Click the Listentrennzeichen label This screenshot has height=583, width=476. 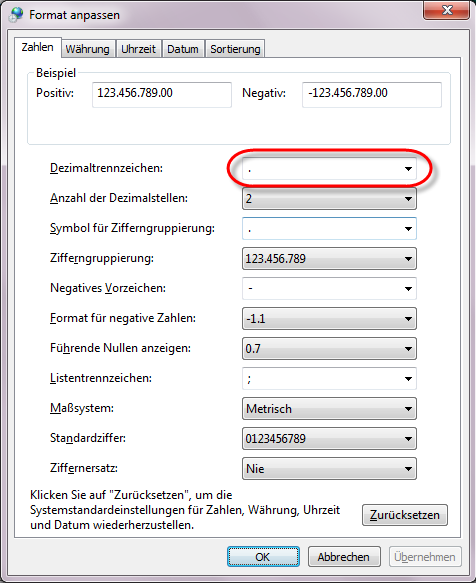(101, 378)
